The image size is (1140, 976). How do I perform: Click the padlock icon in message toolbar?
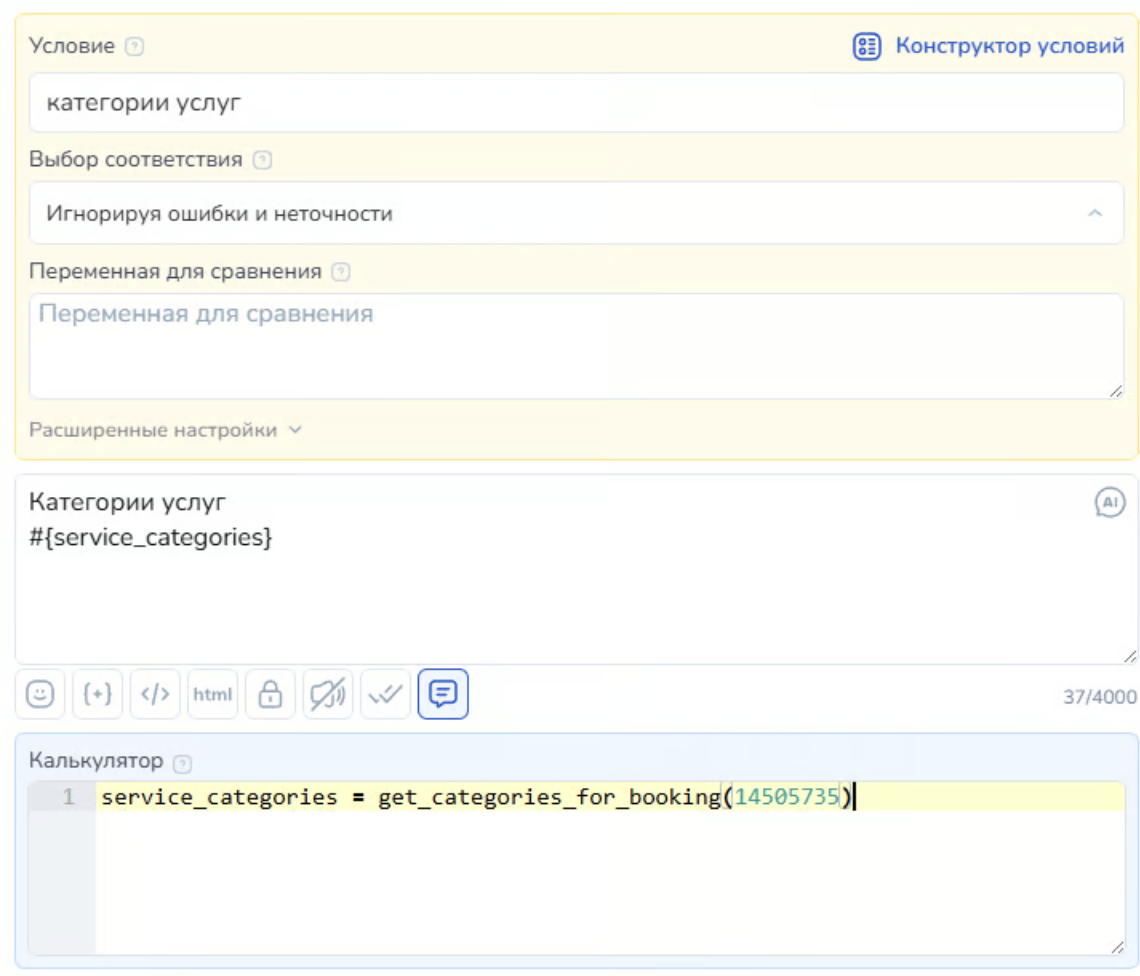point(270,695)
